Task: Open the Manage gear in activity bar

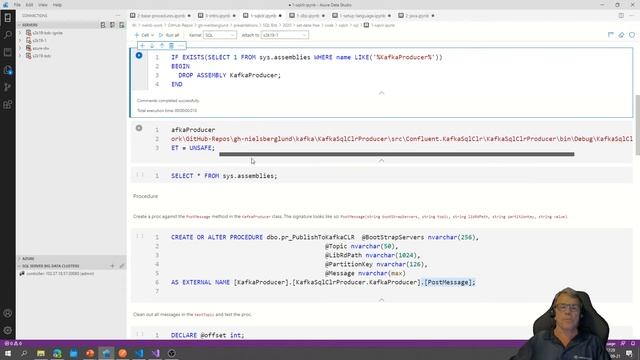Action: coord(8,330)
